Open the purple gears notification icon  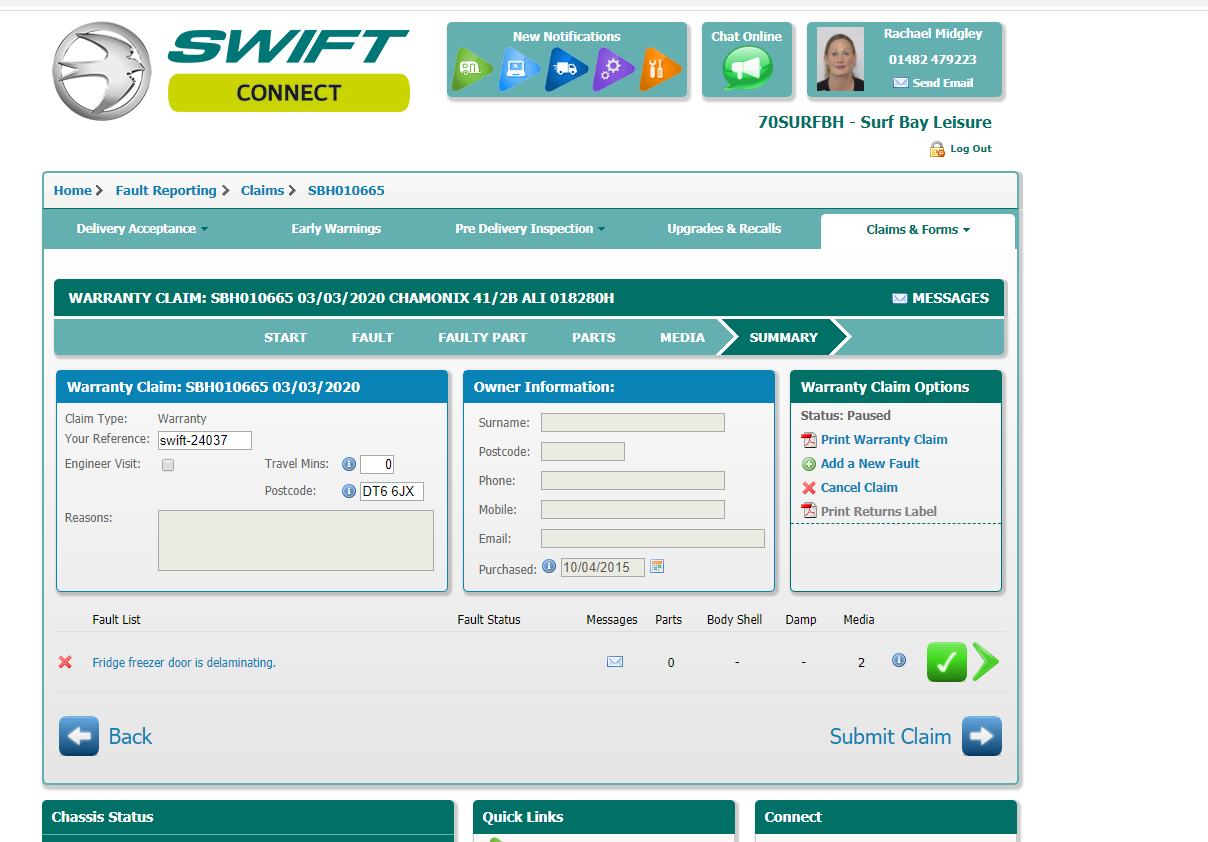[612, 69]
